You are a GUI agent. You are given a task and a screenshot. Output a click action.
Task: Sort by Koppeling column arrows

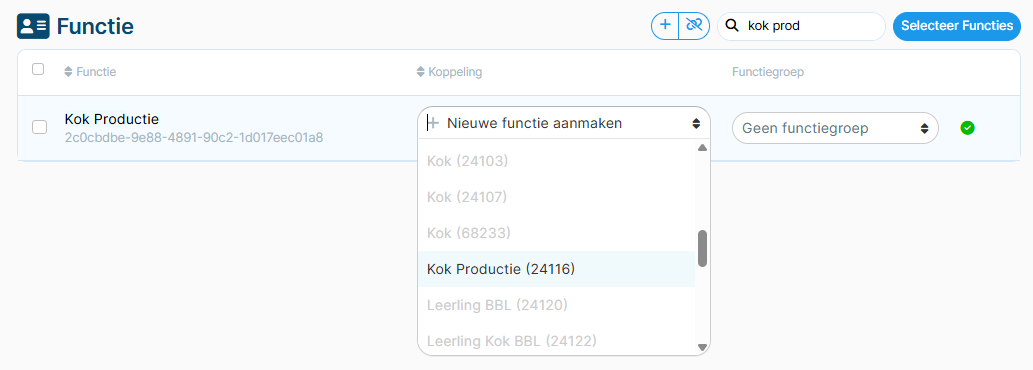pyautogui.click(x=421, y=72)
